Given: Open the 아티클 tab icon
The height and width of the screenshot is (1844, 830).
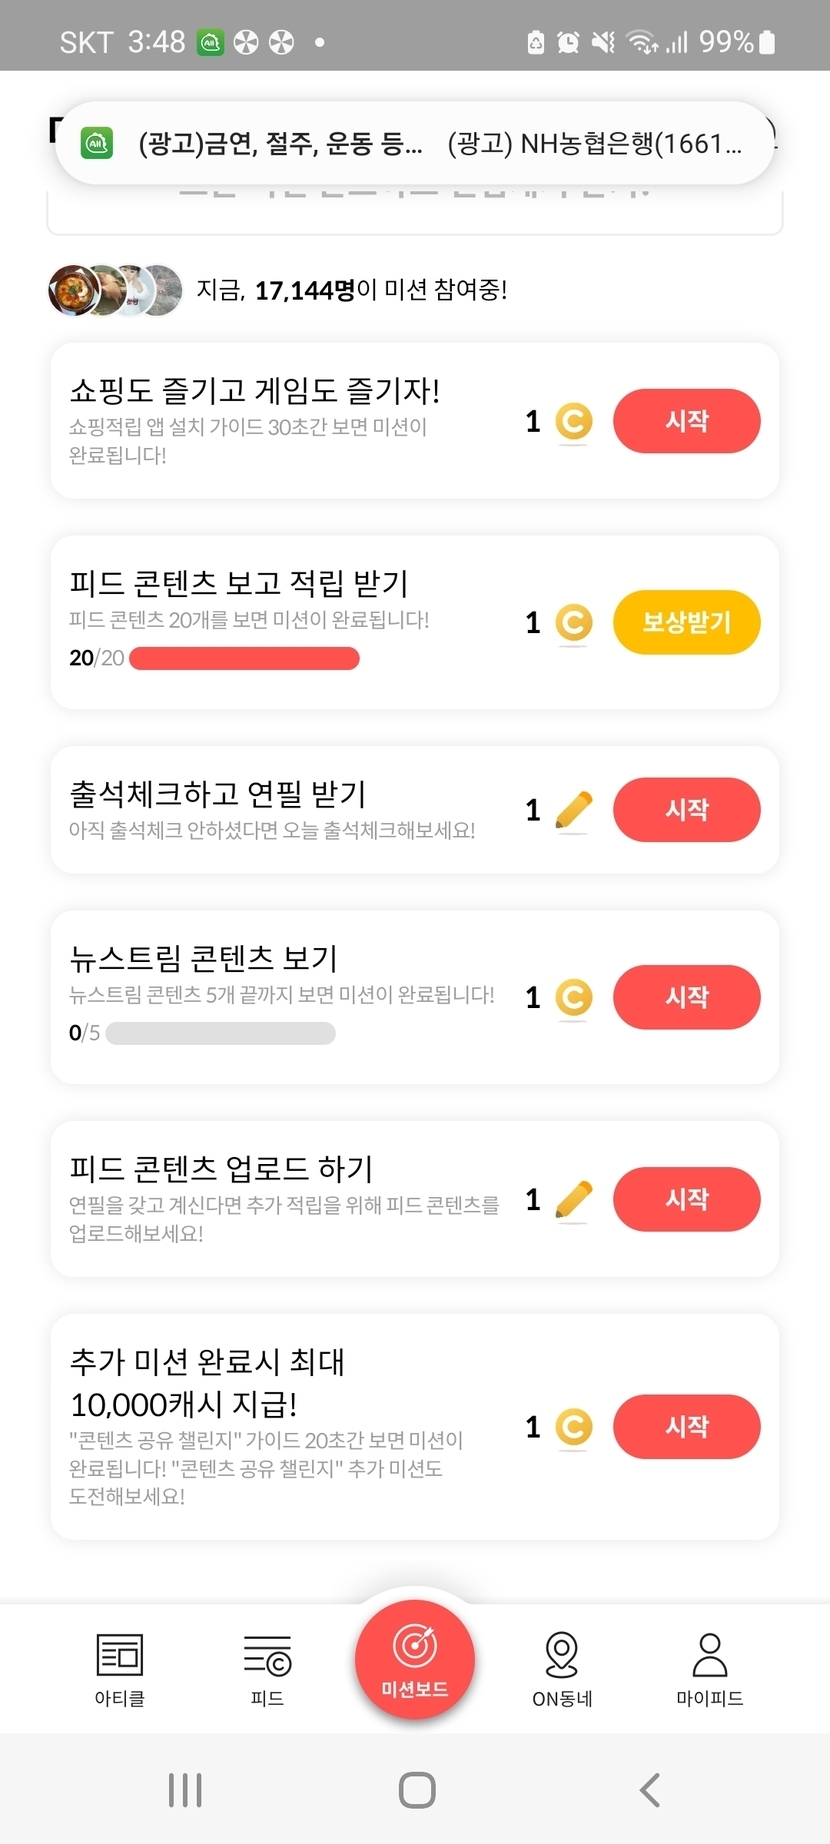Looking at the screenshot, I should click(x=120, y=1655).
